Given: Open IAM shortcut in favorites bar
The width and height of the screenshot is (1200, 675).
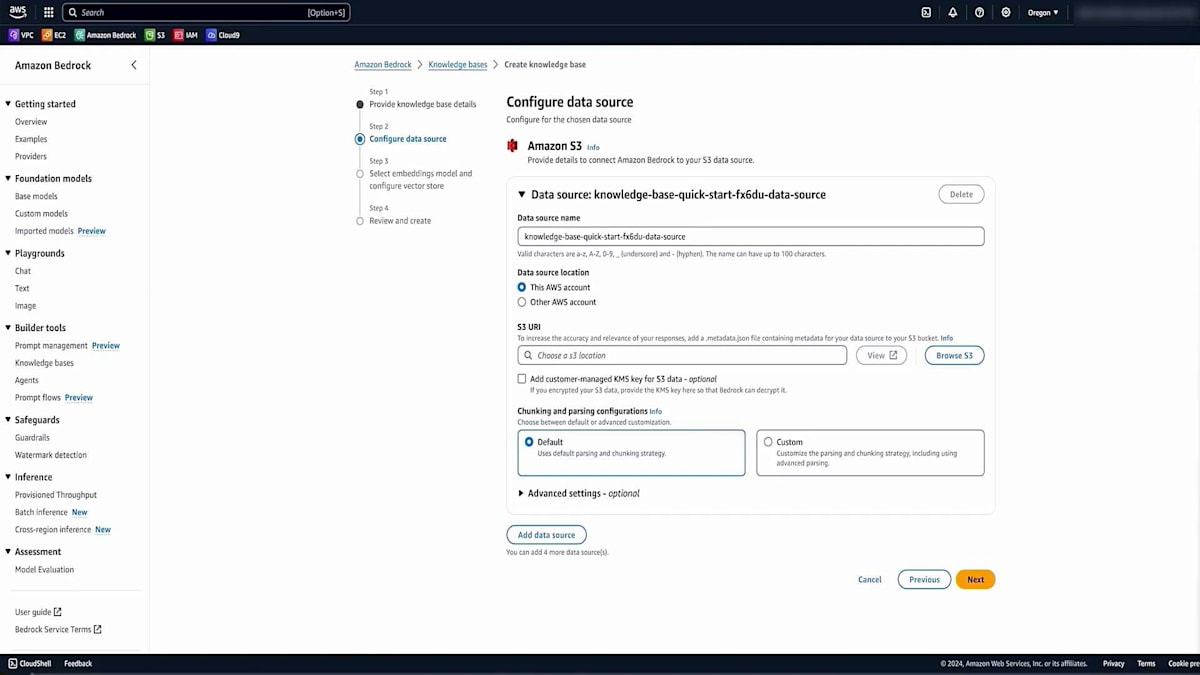Looking at the screenshot, I should (x=186, y=35).
